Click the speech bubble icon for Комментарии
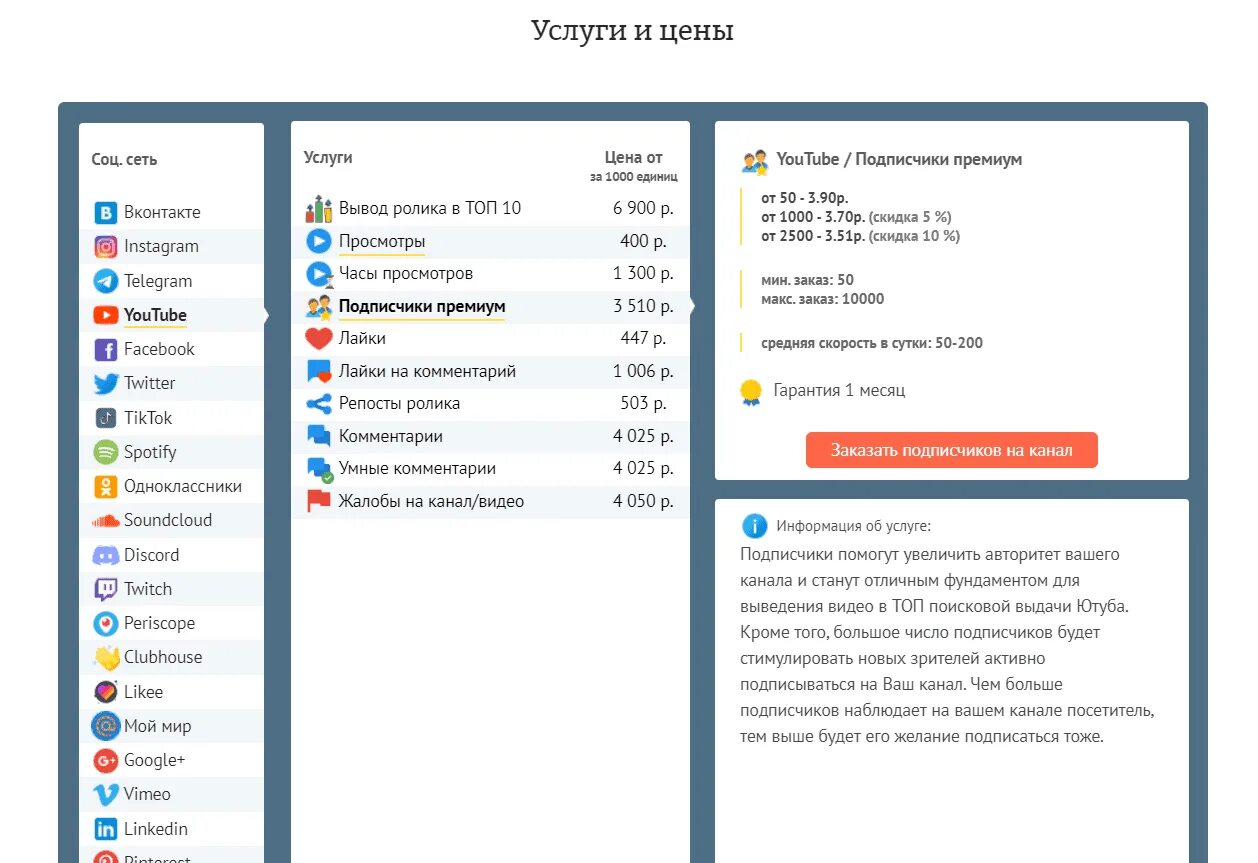This screenshot has height=863, width=1258. coord(318,437)
